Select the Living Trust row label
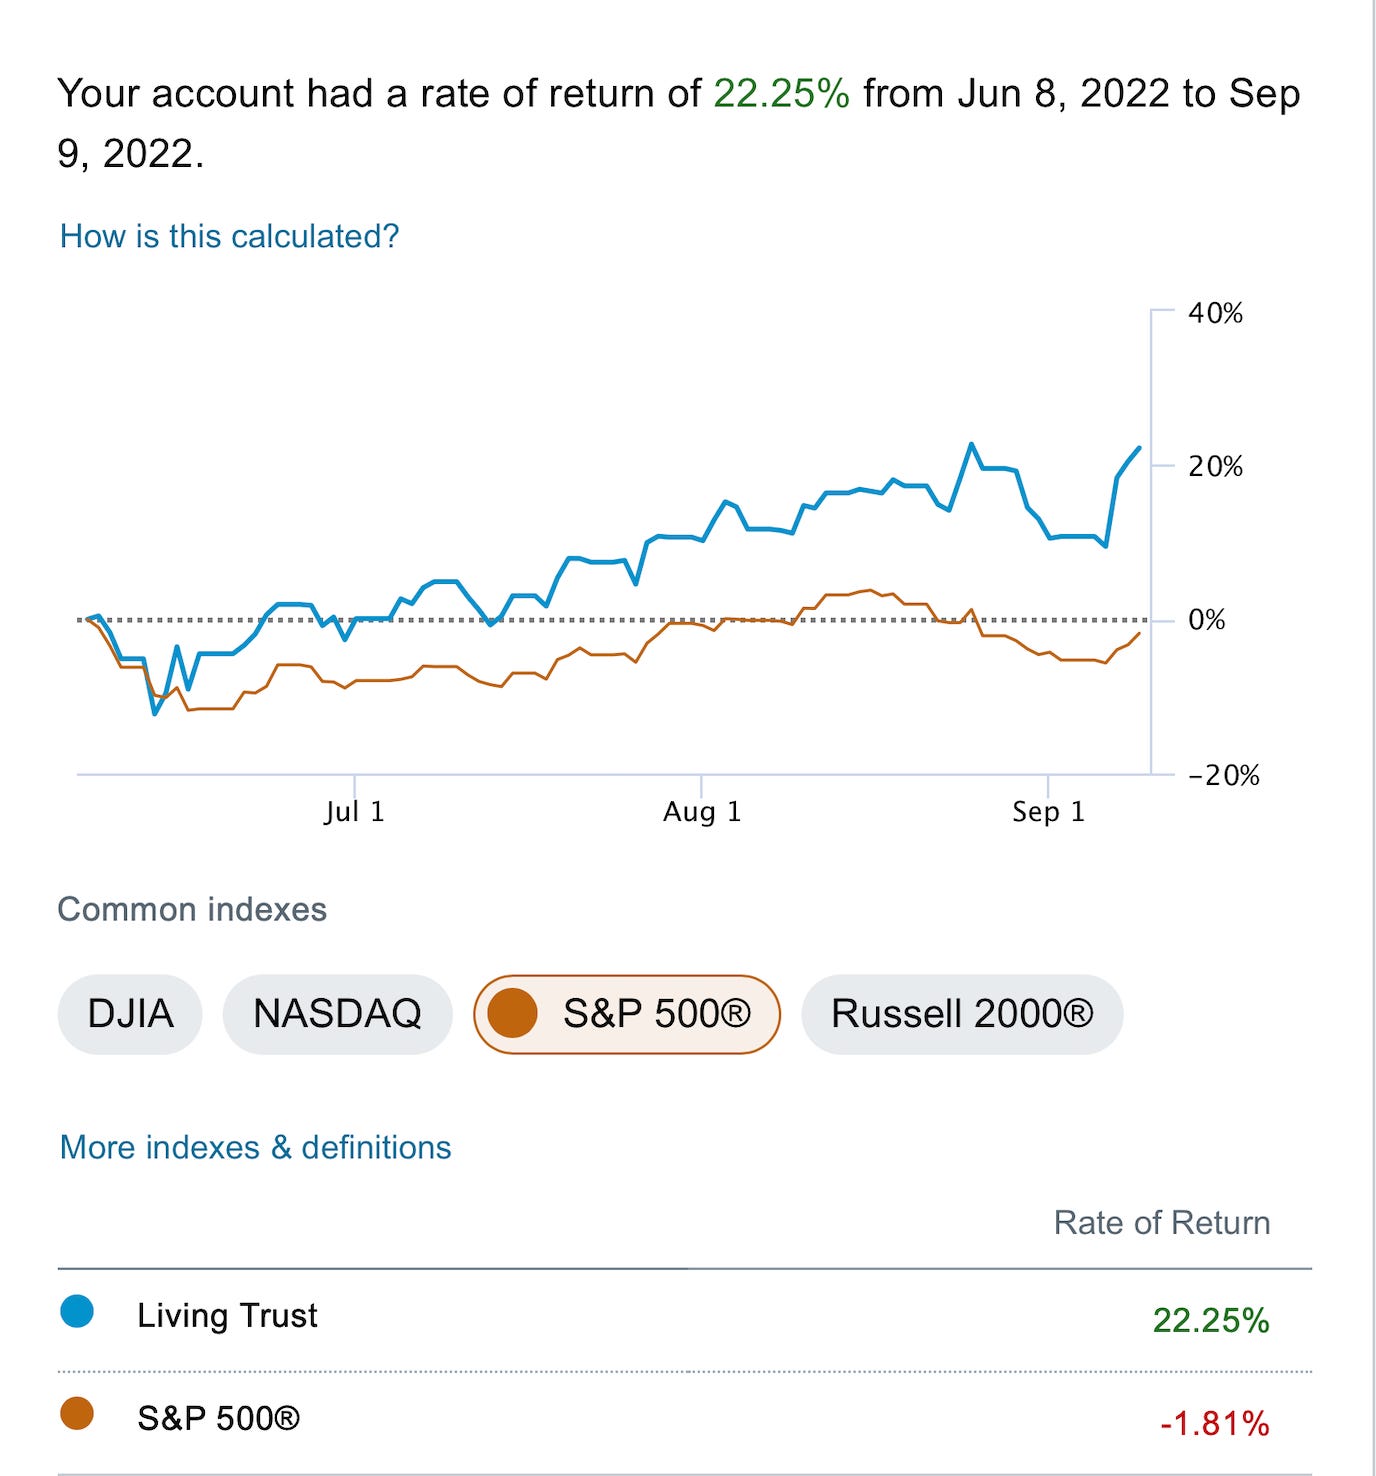Image resolution: width=1376 pixels, height=1476 pixels. tap(227, 1315)
